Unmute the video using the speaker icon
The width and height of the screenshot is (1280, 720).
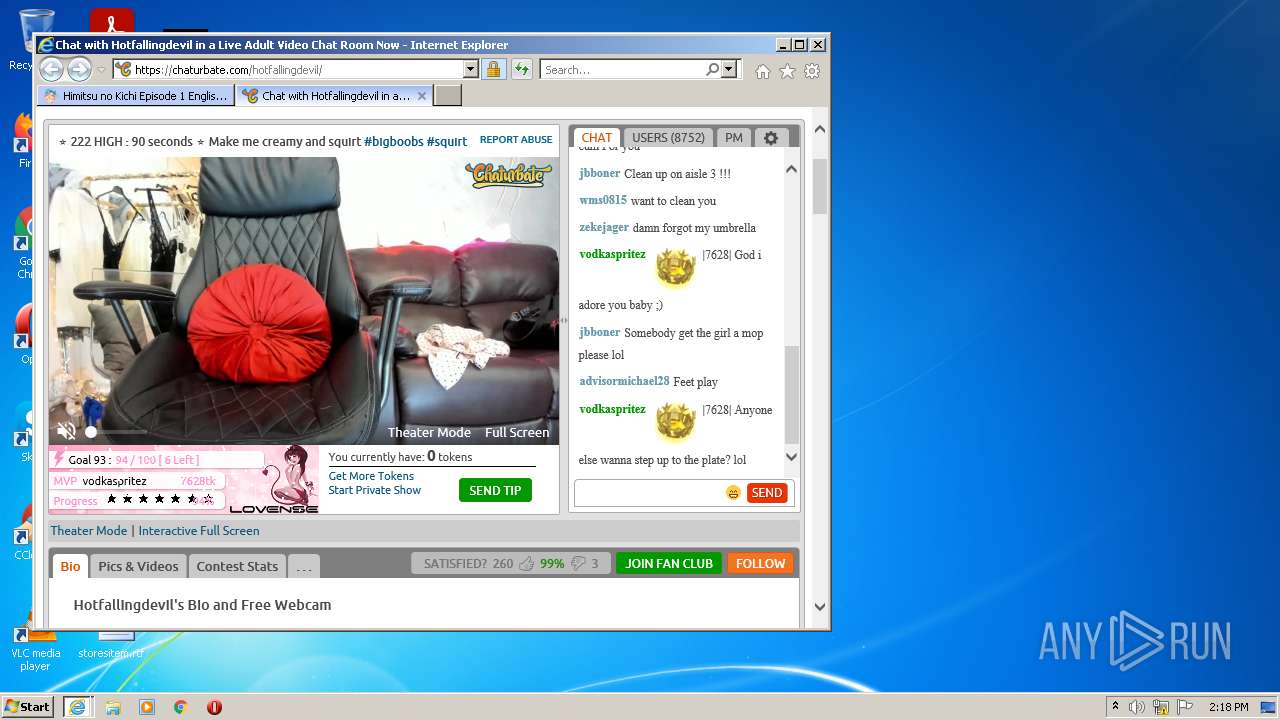tap(66, 432)
